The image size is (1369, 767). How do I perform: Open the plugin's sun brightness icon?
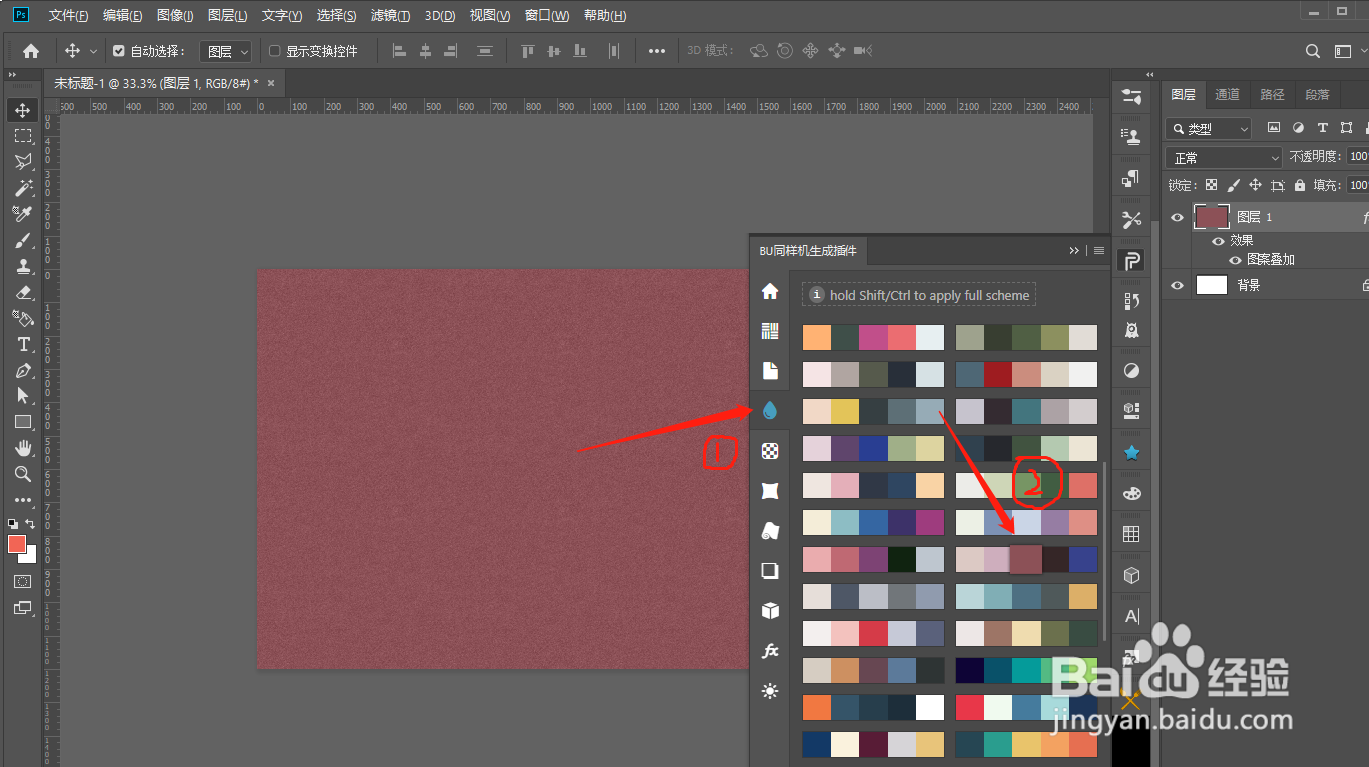pyautogui.click(x=770, y=691)
